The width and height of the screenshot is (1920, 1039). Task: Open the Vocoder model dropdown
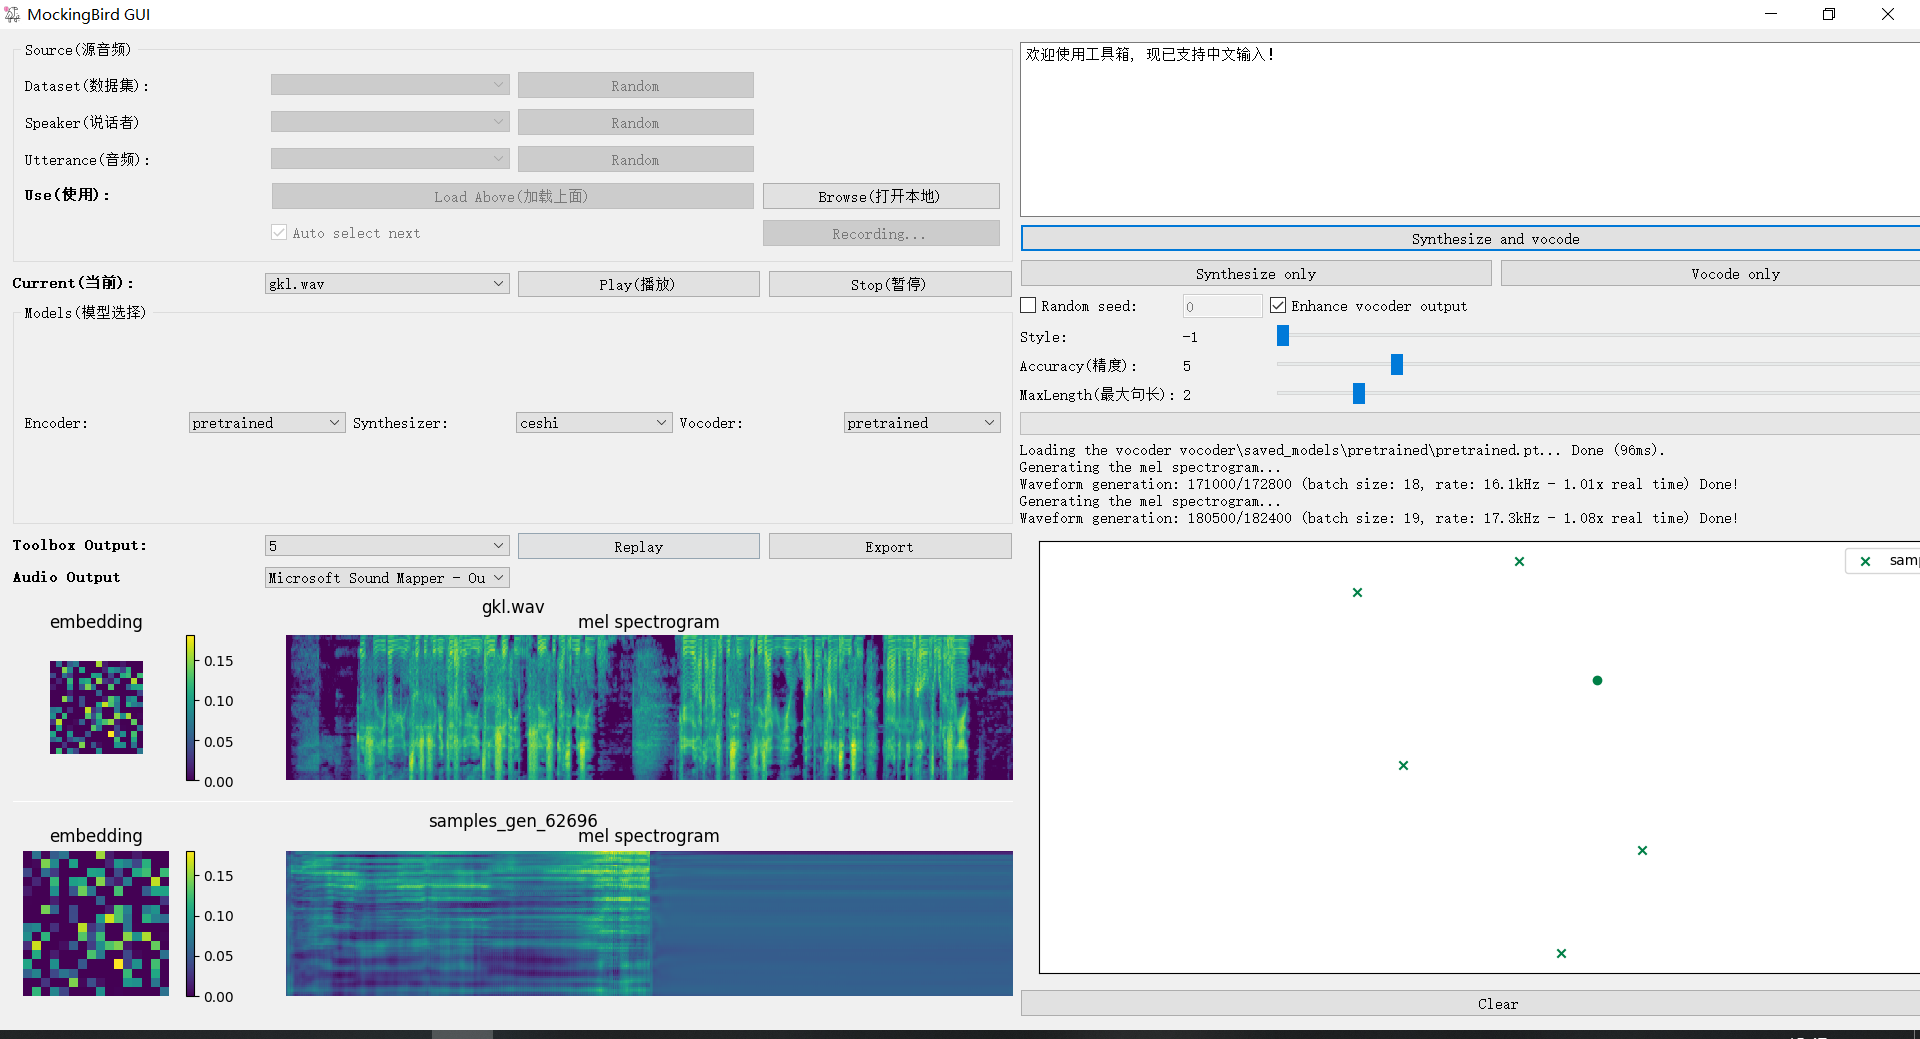[x=920, y=422]
